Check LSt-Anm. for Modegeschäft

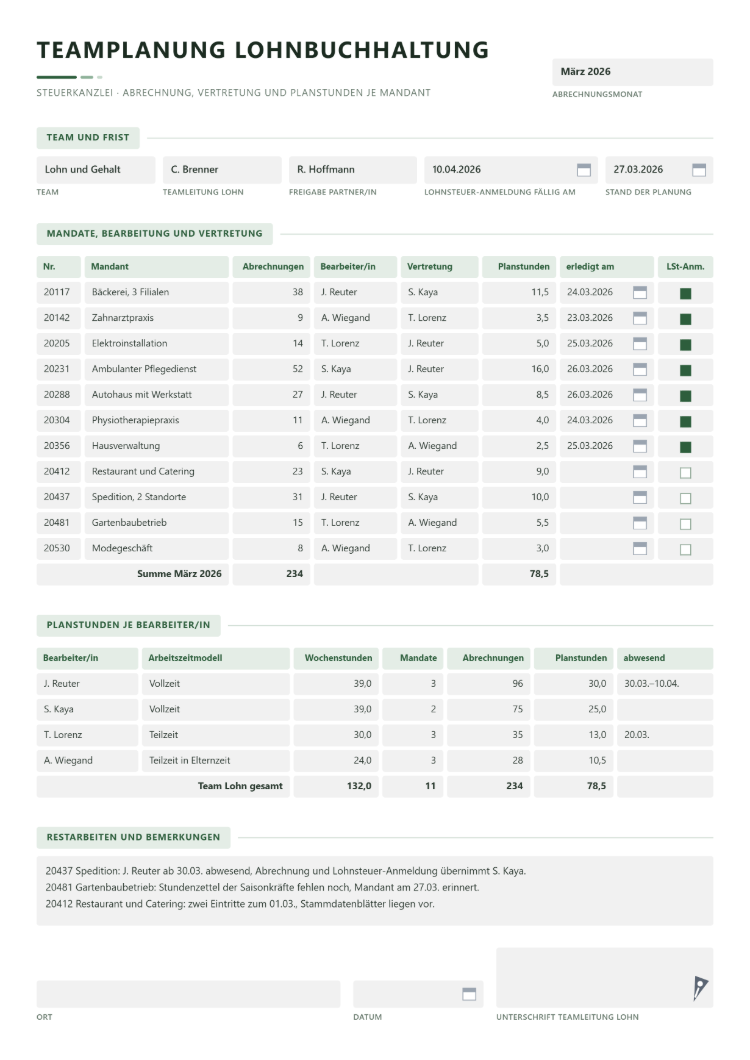click(x=686, y=550)
